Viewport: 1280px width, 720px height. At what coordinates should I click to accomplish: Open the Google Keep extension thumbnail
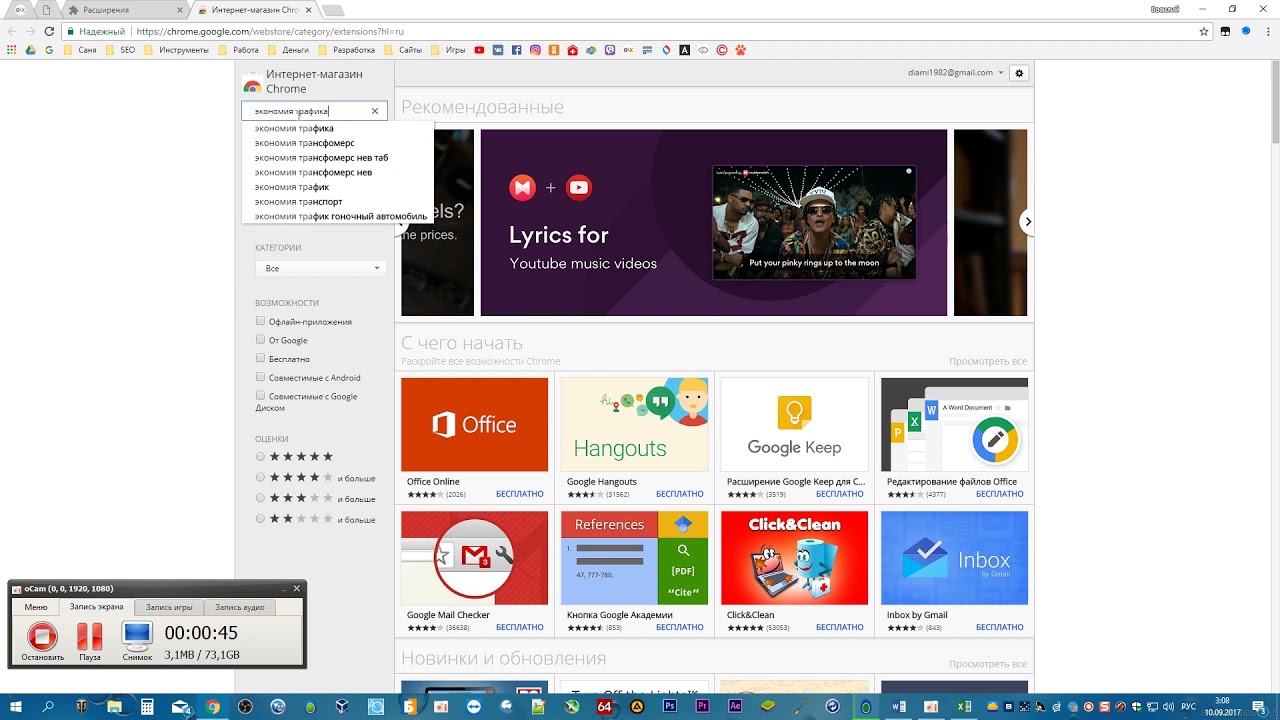click(x=794, y=424)
